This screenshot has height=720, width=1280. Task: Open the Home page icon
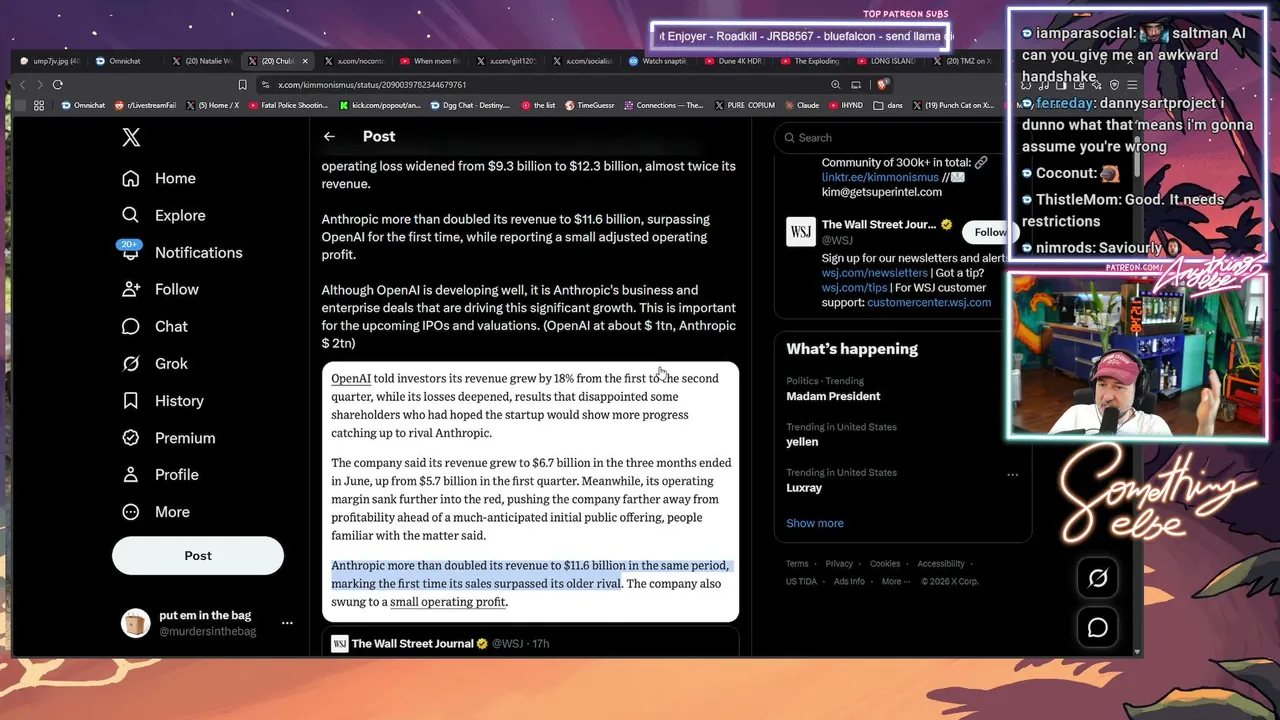tap(131, 178)
